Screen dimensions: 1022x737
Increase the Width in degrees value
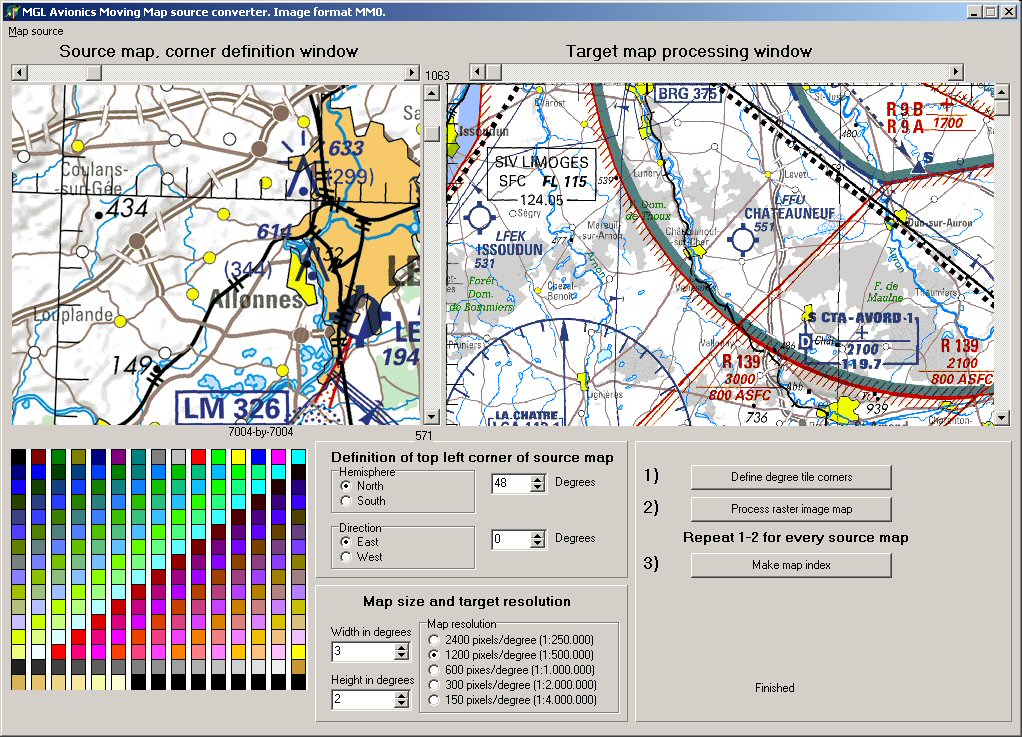[x=402, y=647]
